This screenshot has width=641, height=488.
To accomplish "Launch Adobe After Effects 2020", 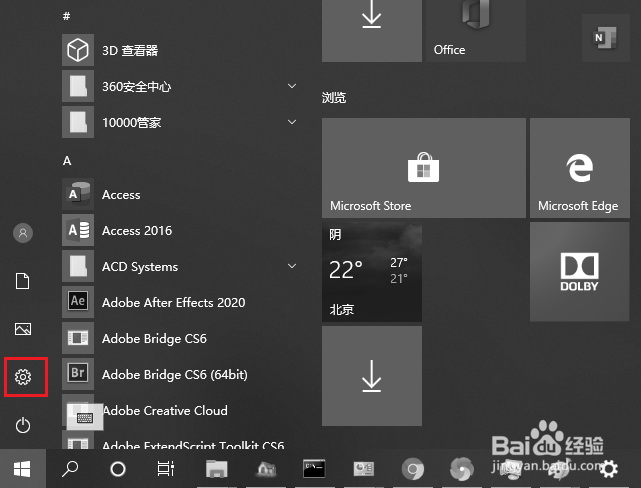I will point(180,302).
